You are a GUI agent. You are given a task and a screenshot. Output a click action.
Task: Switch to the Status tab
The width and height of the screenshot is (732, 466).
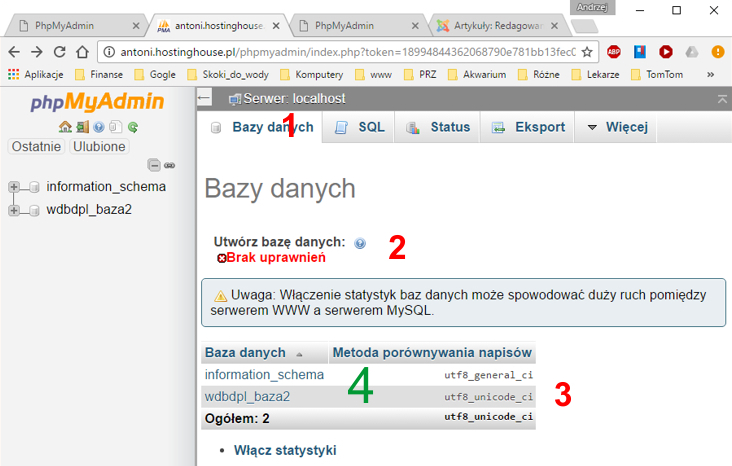tap(437, 127)
